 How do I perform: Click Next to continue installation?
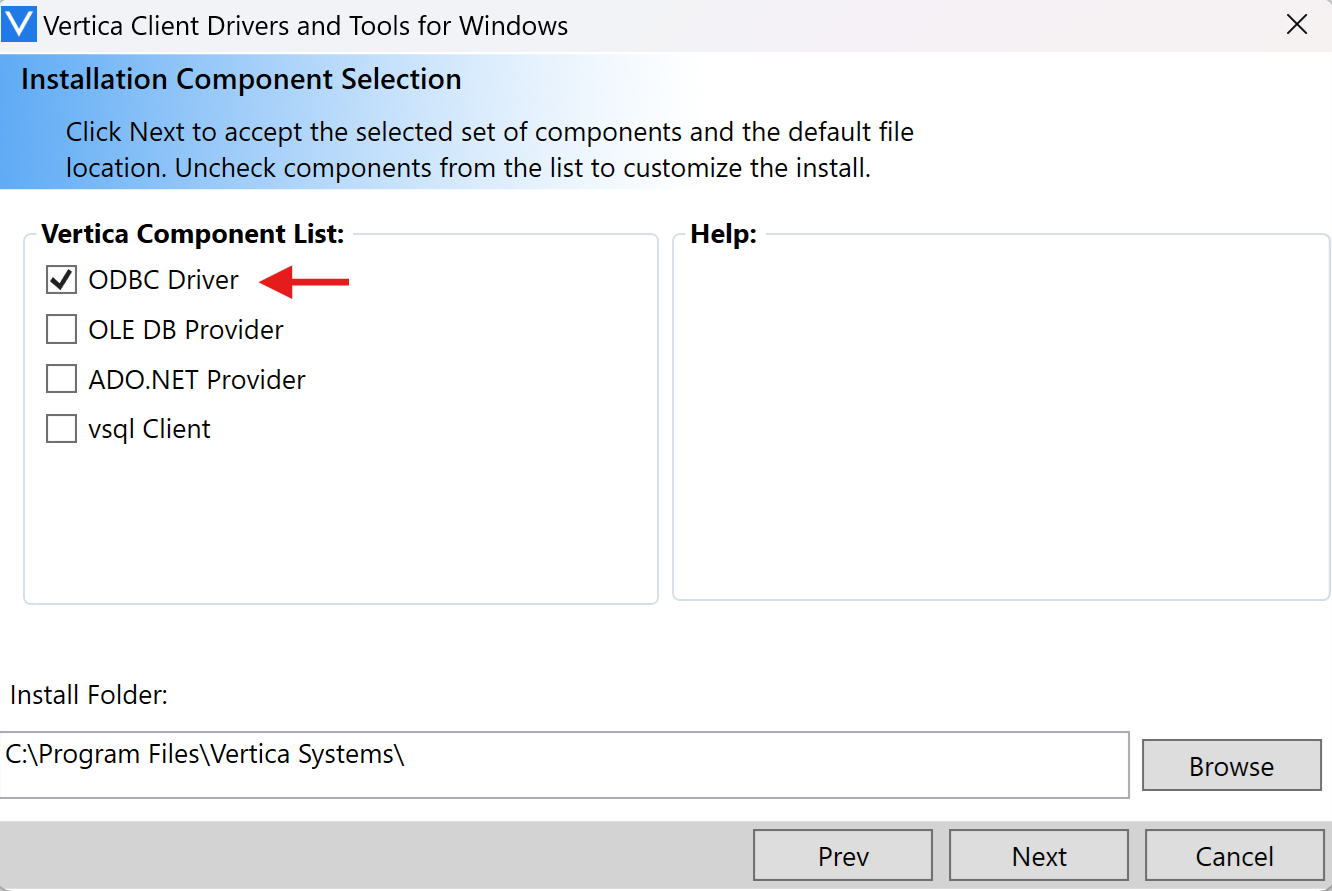(1038, 855)
